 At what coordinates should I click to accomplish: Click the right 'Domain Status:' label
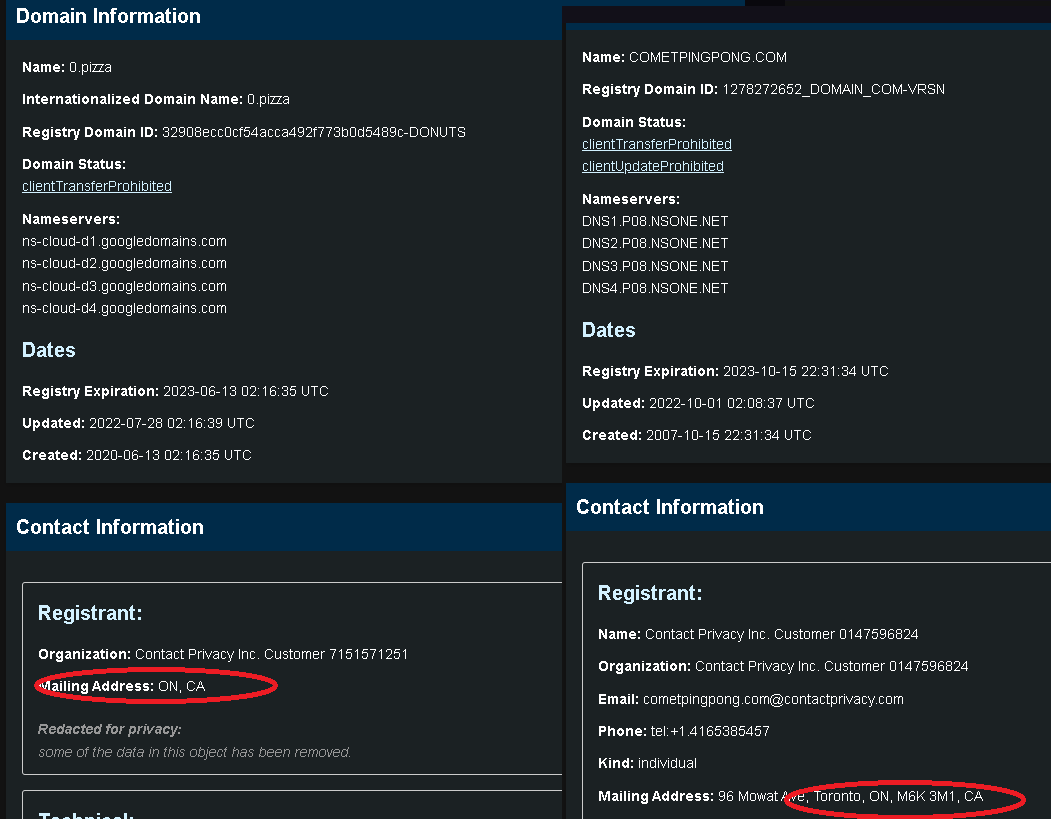(x=634, y=122)
